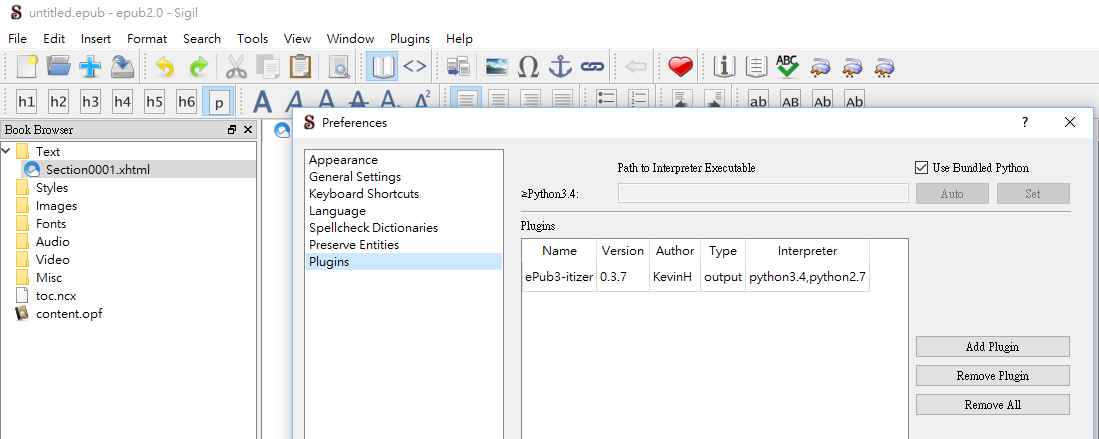Image resolution: width=1099 pixels, height=439 pixels.
Task: Create a new epub with the New icon
Action: (x=27, y=67)
